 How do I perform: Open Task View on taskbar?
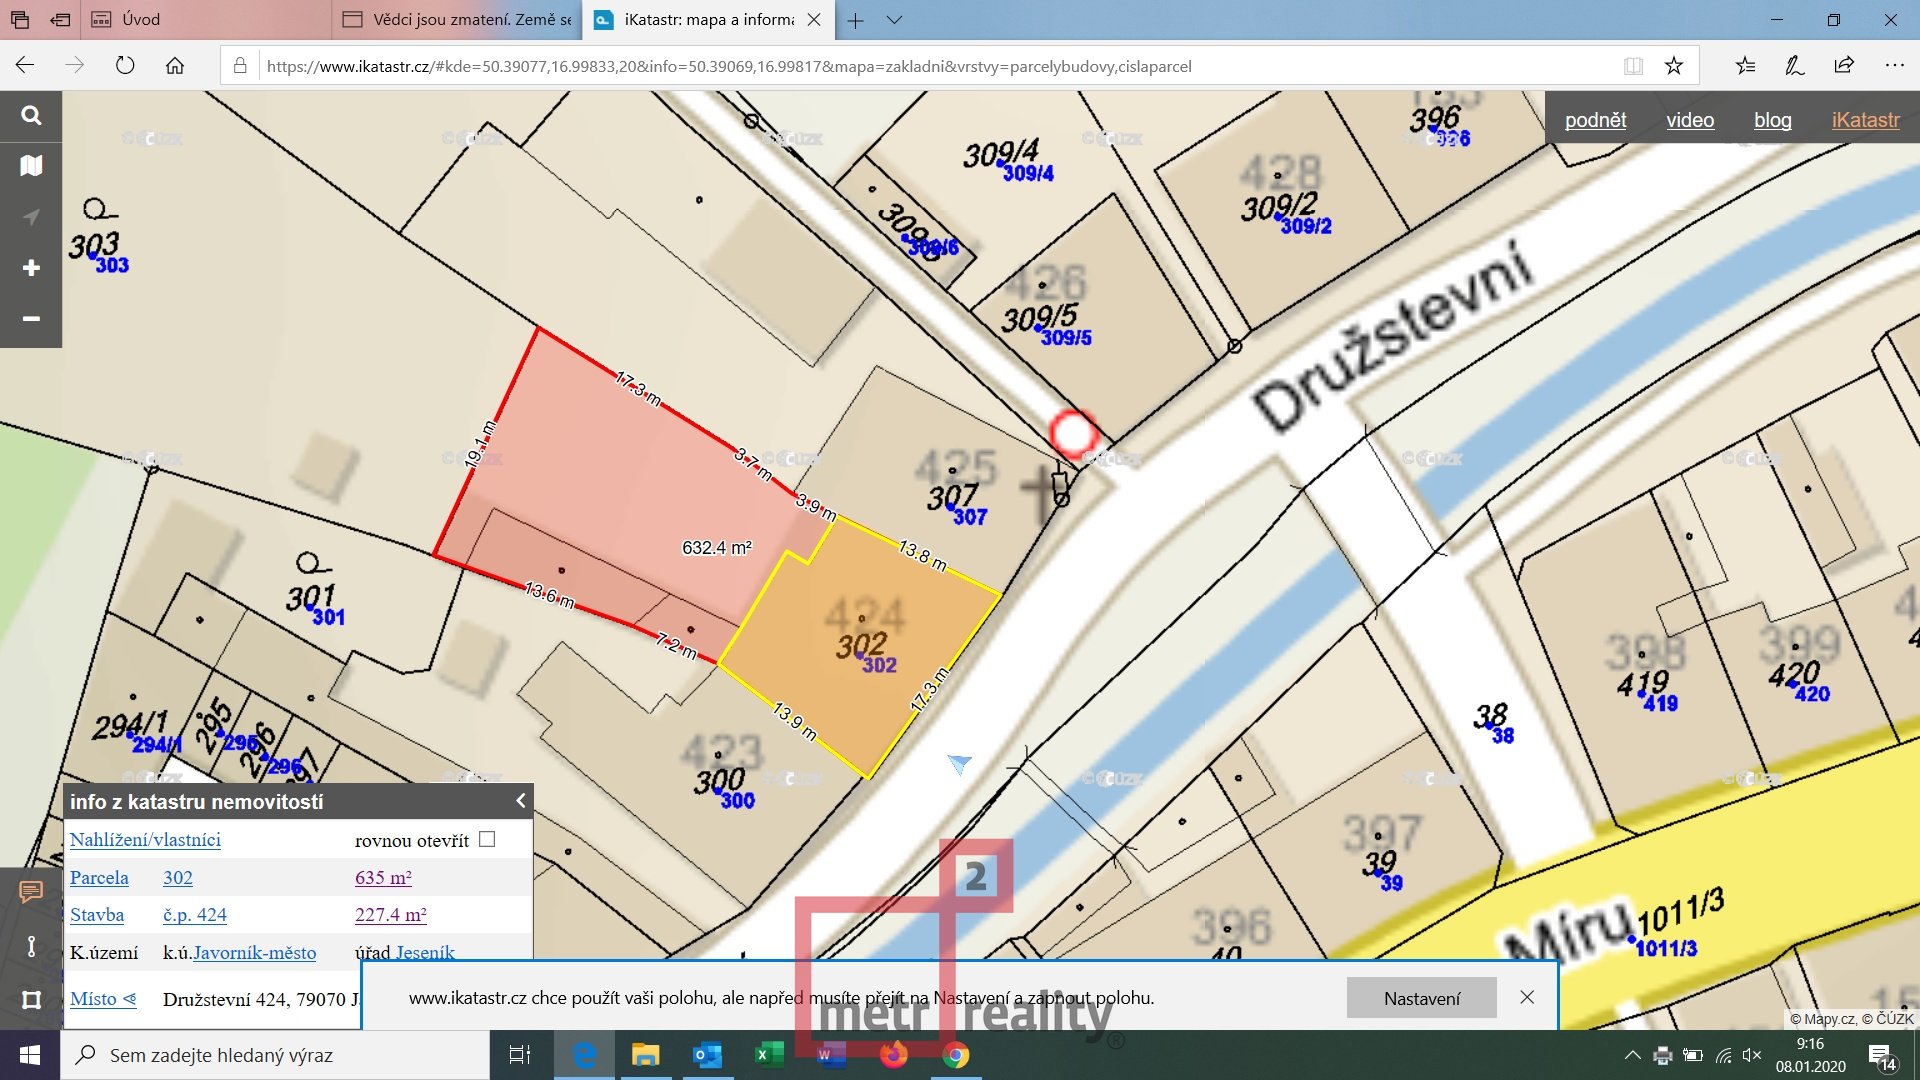point(520,1055)
